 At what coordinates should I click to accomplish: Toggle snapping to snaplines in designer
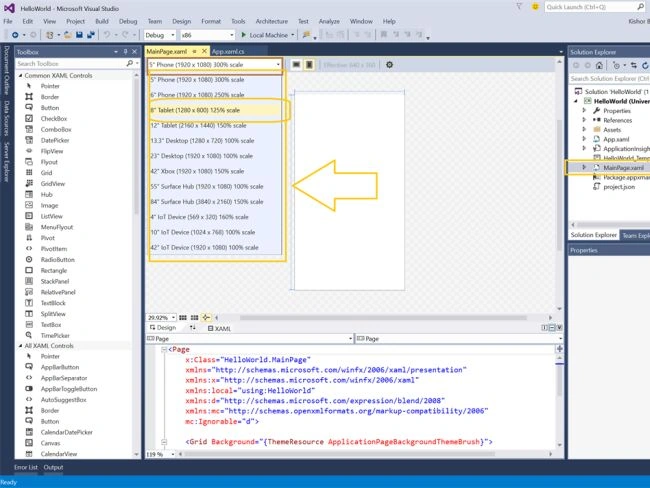click(x=206, y=318)
